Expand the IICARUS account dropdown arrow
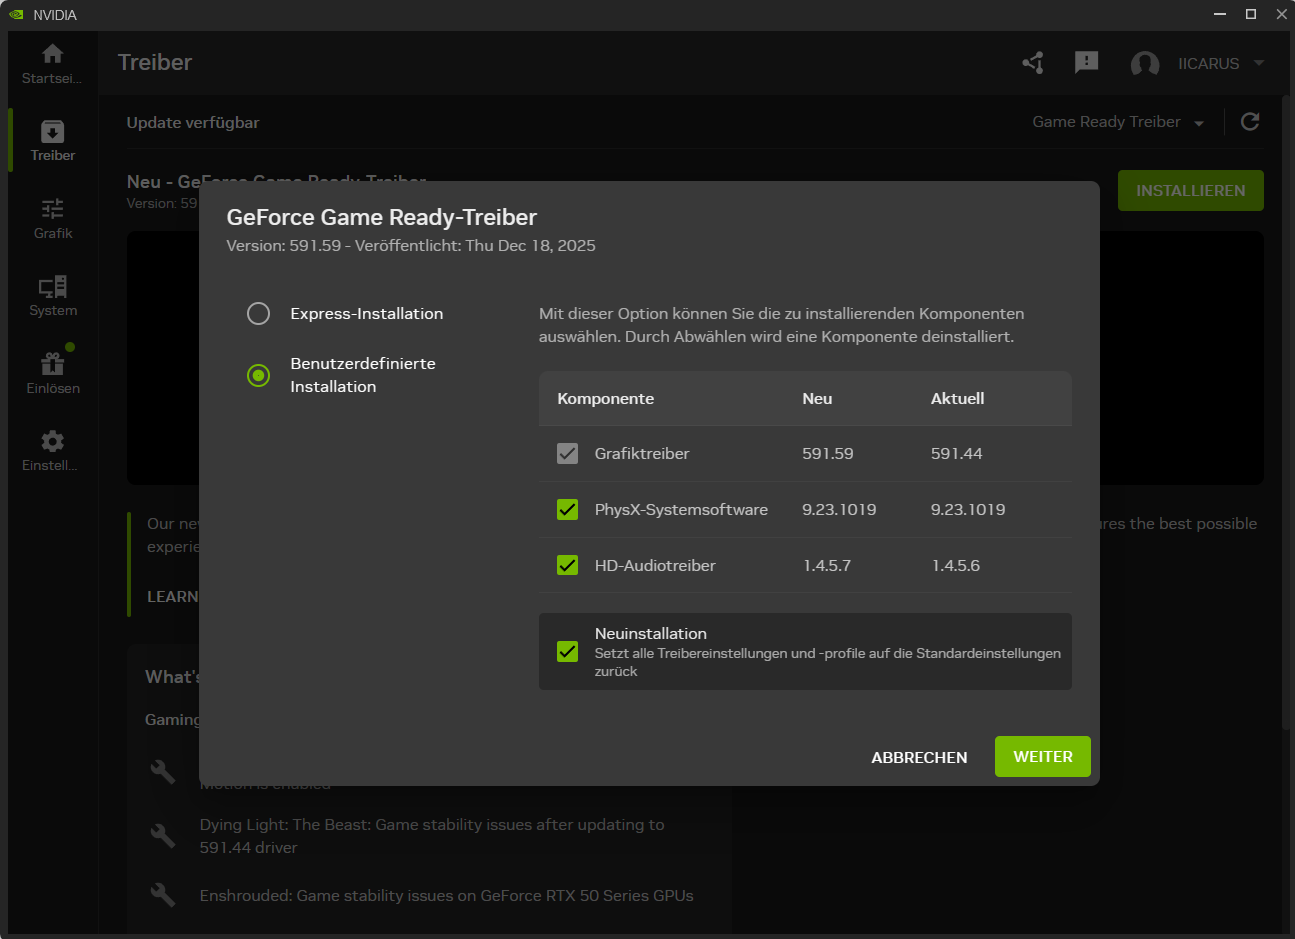 [1259, 63]
